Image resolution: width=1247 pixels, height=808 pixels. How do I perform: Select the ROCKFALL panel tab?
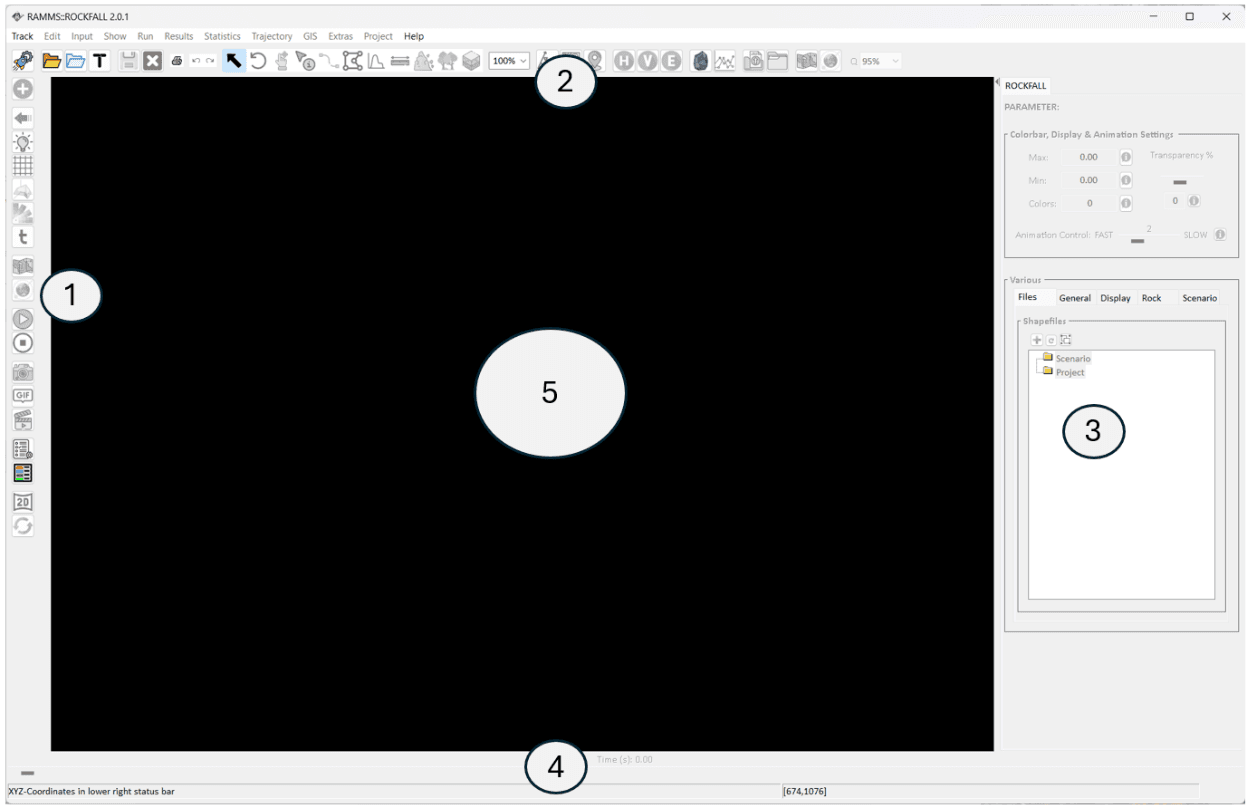(1026, 85)
